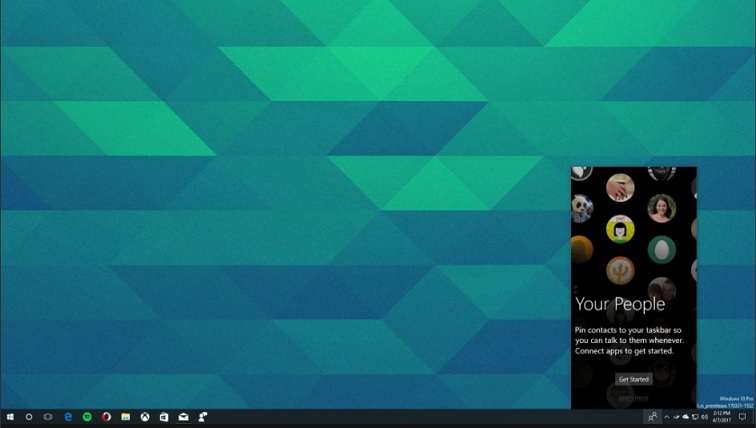This screenshot has height=428, width=756.
Task: Expand hidden system tray icons
Action: click(667, 416)
